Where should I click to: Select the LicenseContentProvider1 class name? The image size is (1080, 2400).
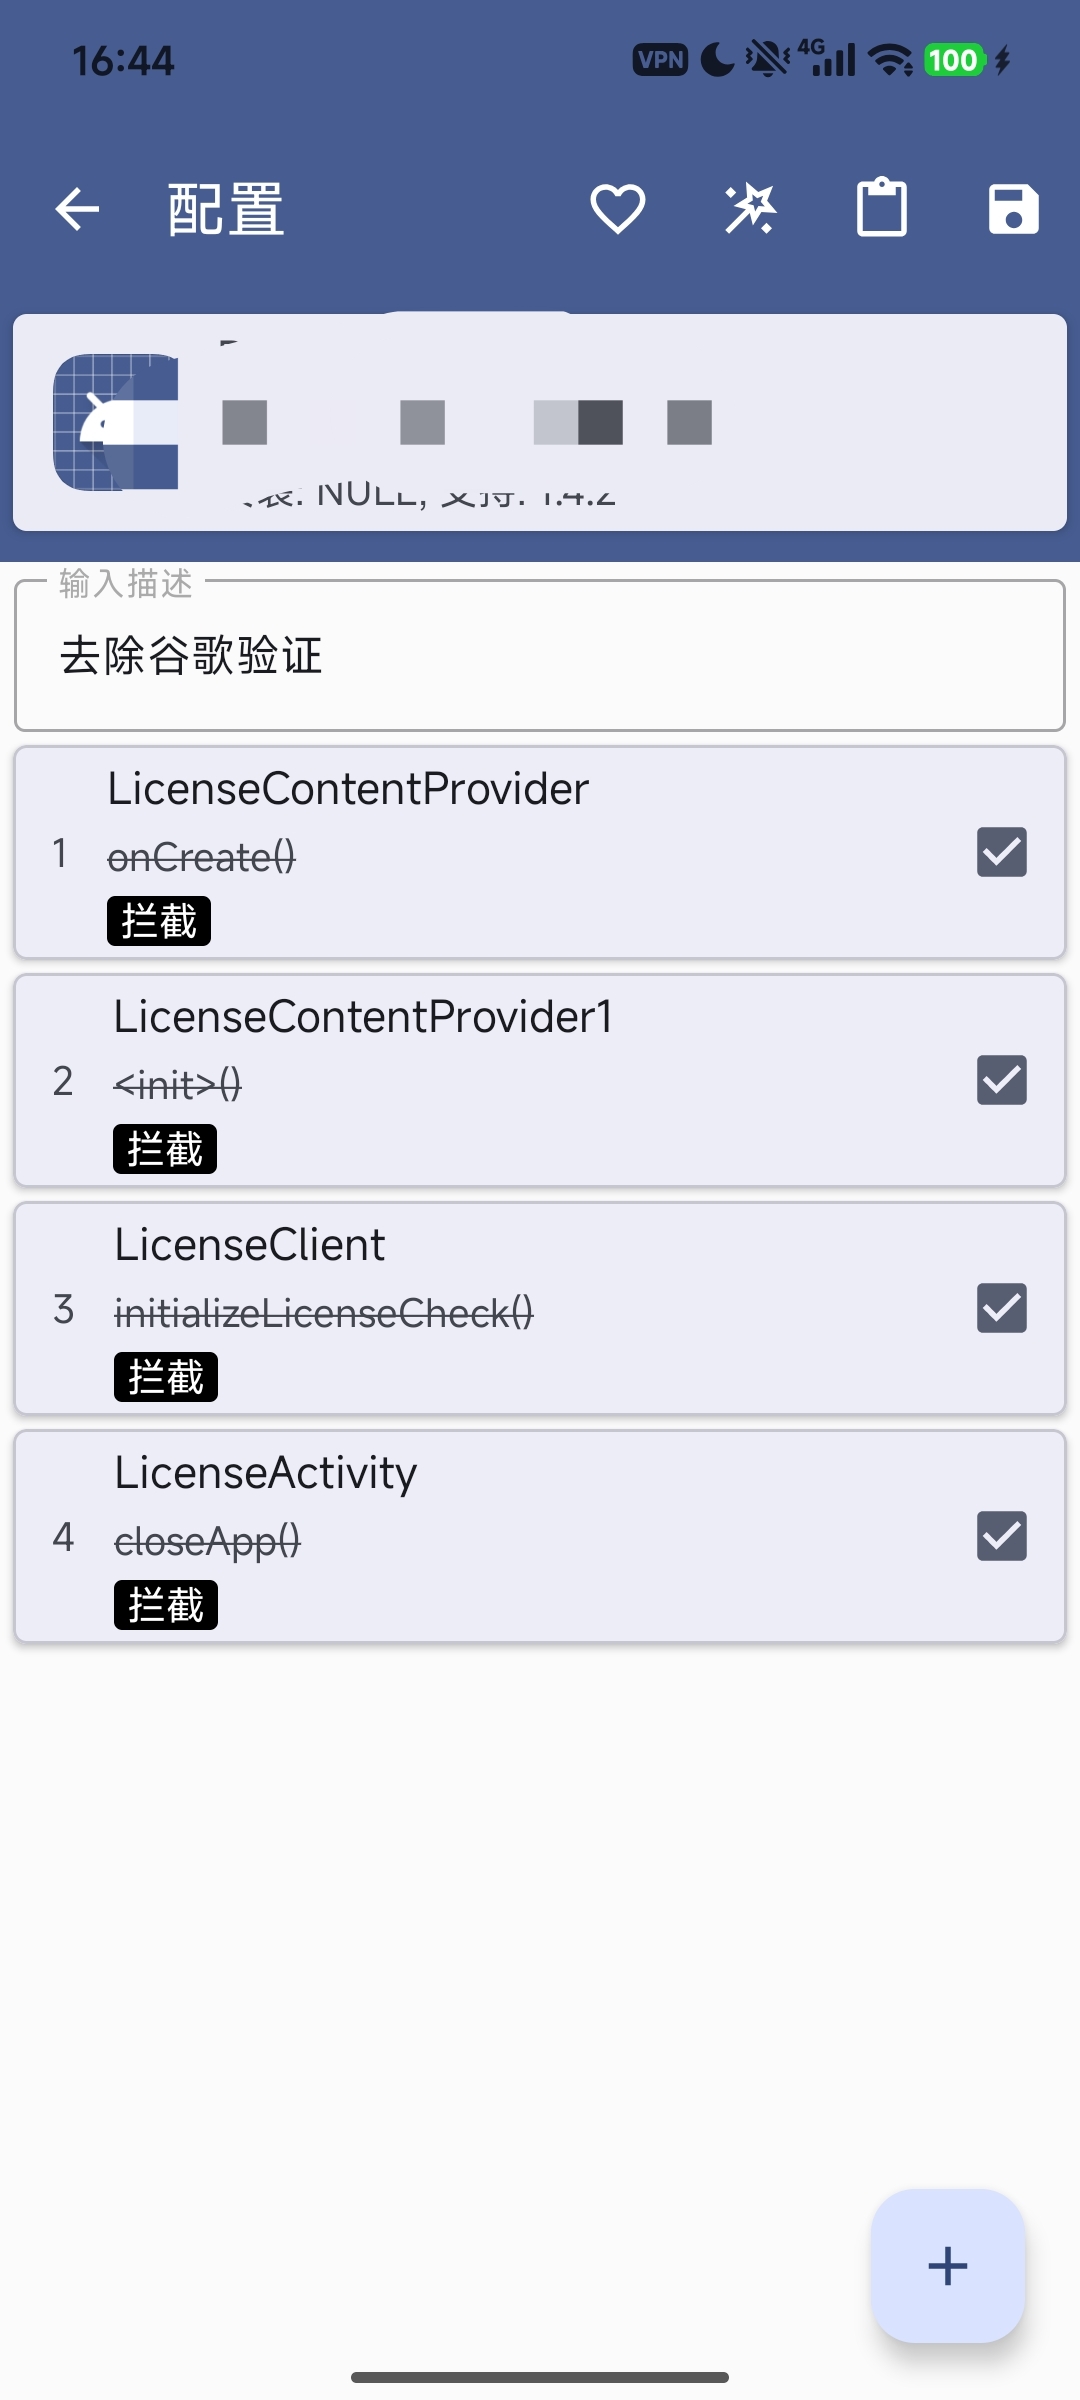(363, 1017)
